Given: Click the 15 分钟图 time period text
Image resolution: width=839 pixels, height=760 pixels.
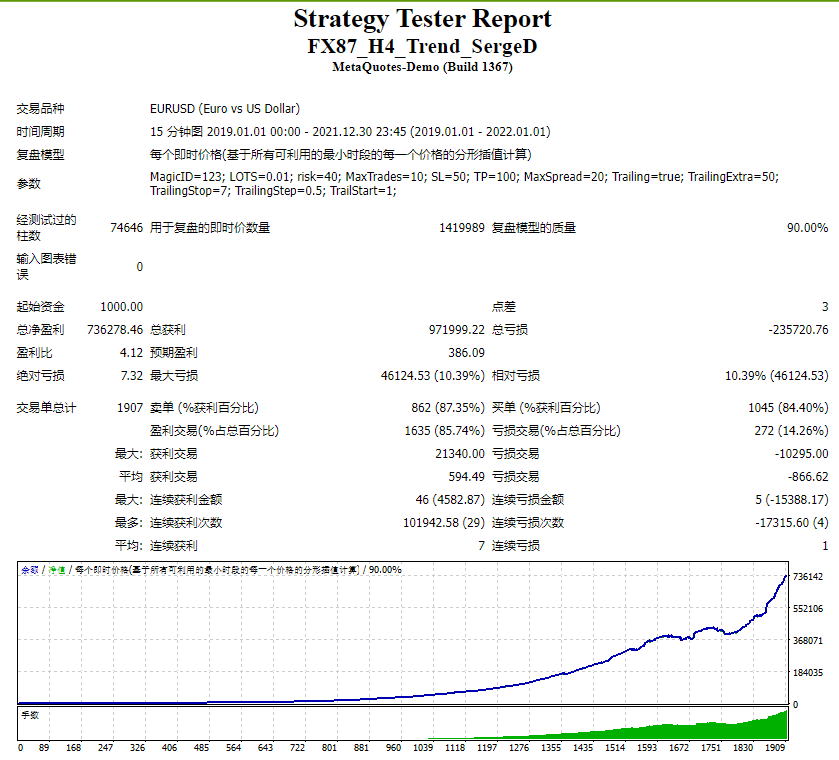Looking at the screenshot, I should (x=178, y=130).
